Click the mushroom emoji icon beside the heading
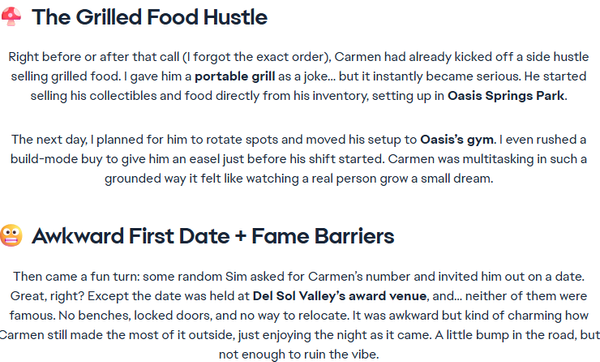The image size is (600, 362). click(11, 16)
